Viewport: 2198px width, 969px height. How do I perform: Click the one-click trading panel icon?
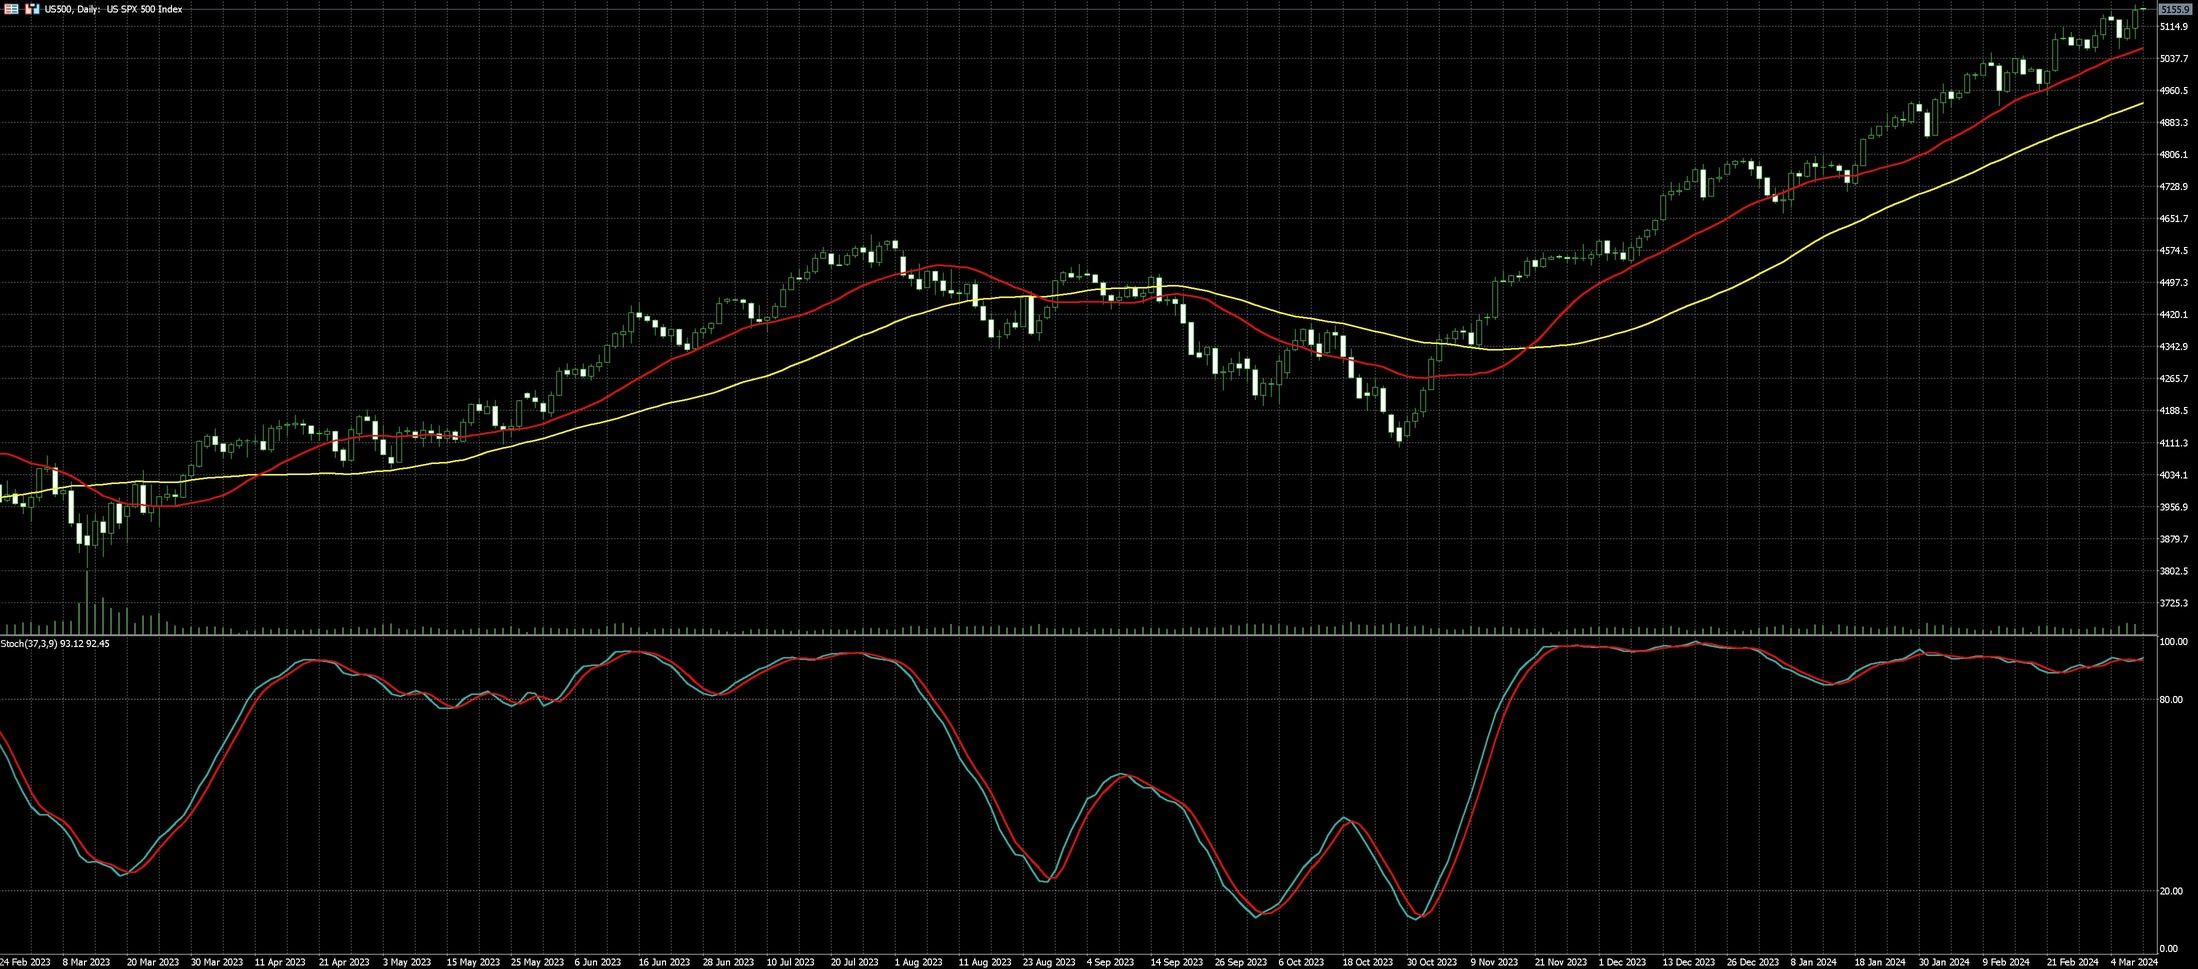click(x=32, y=9)
